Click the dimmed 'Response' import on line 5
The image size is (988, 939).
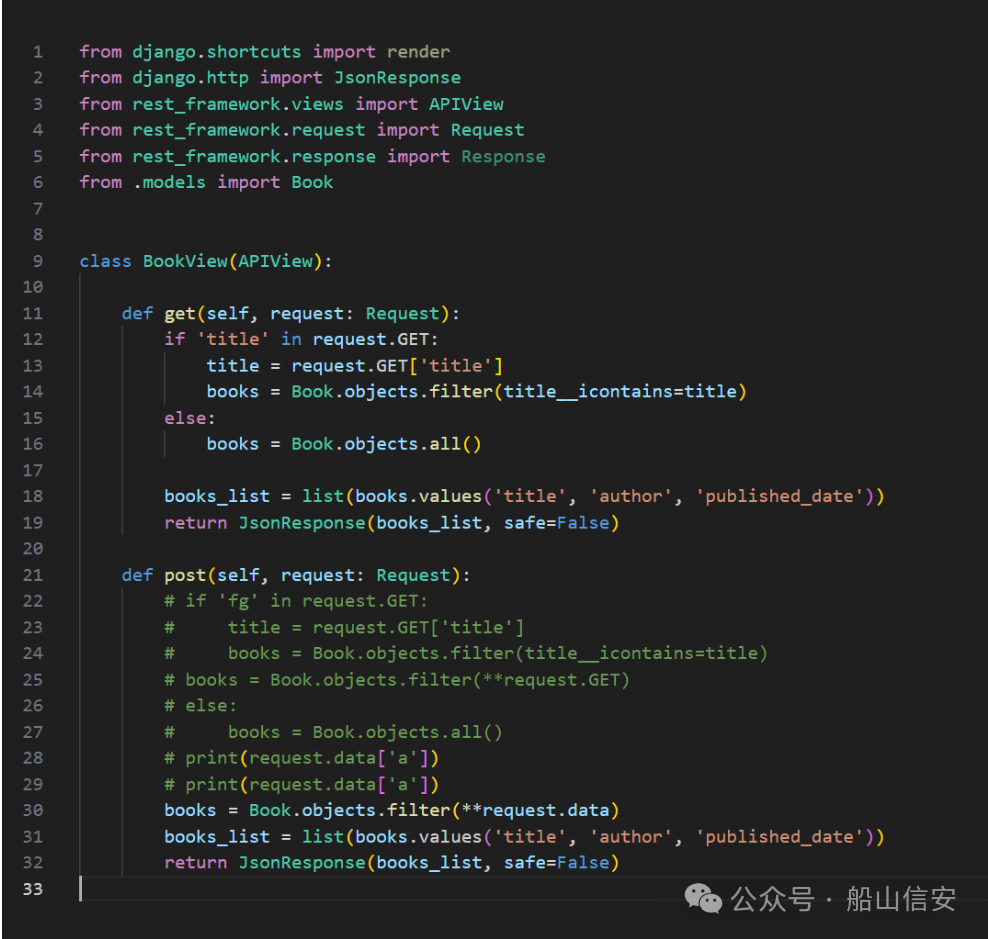[x=503, y=156]
